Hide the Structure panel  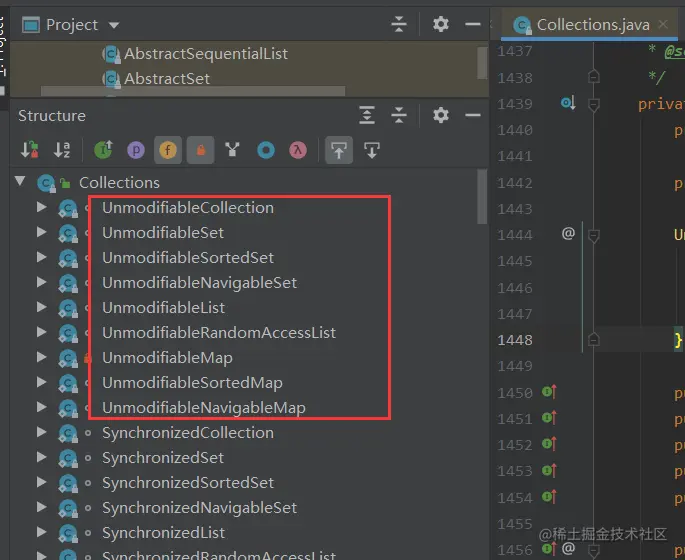point(473,115)
